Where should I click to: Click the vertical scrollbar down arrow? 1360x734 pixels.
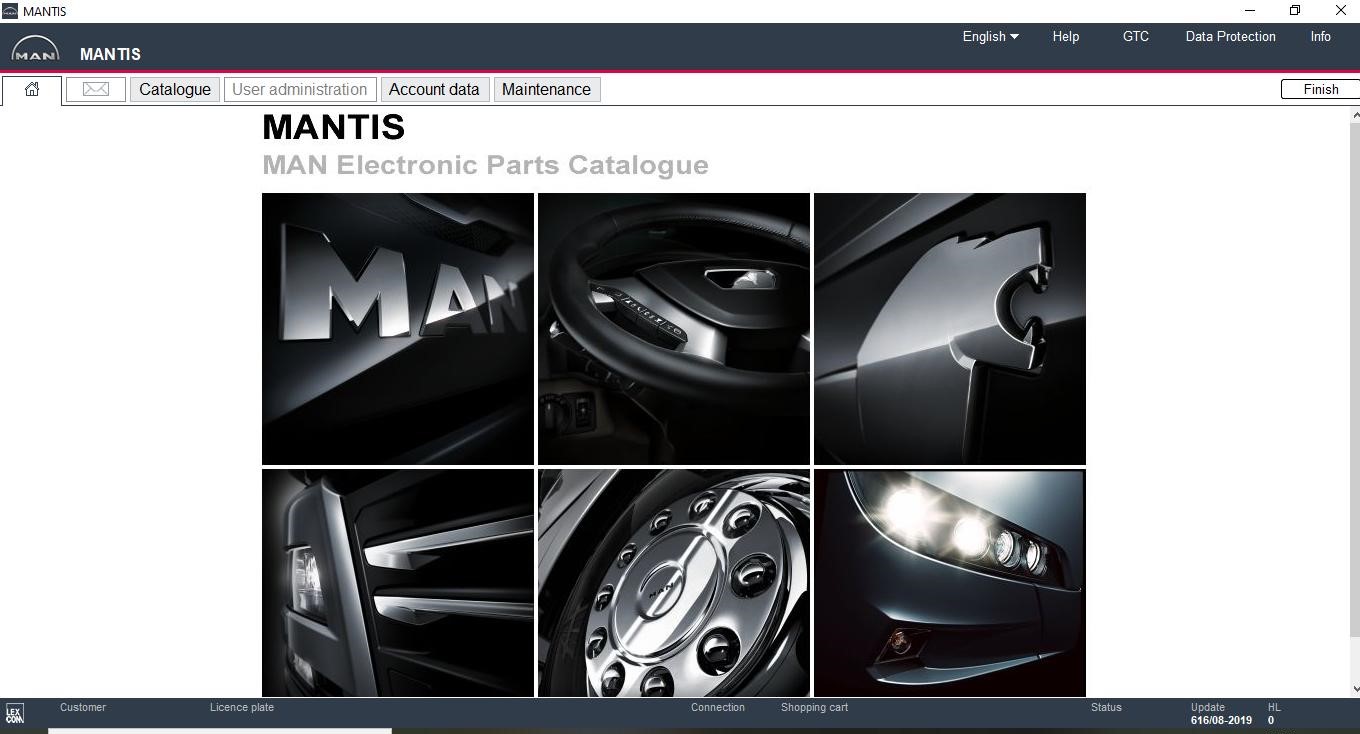[x=1355, y=688]
